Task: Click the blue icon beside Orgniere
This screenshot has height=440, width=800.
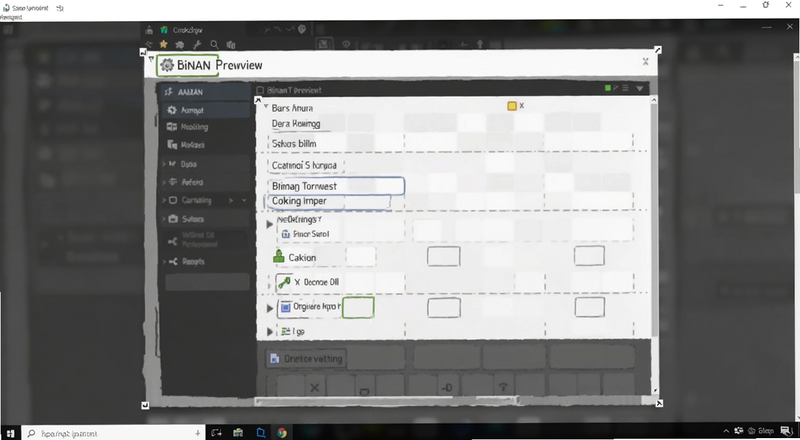Action: coord(285,307)
